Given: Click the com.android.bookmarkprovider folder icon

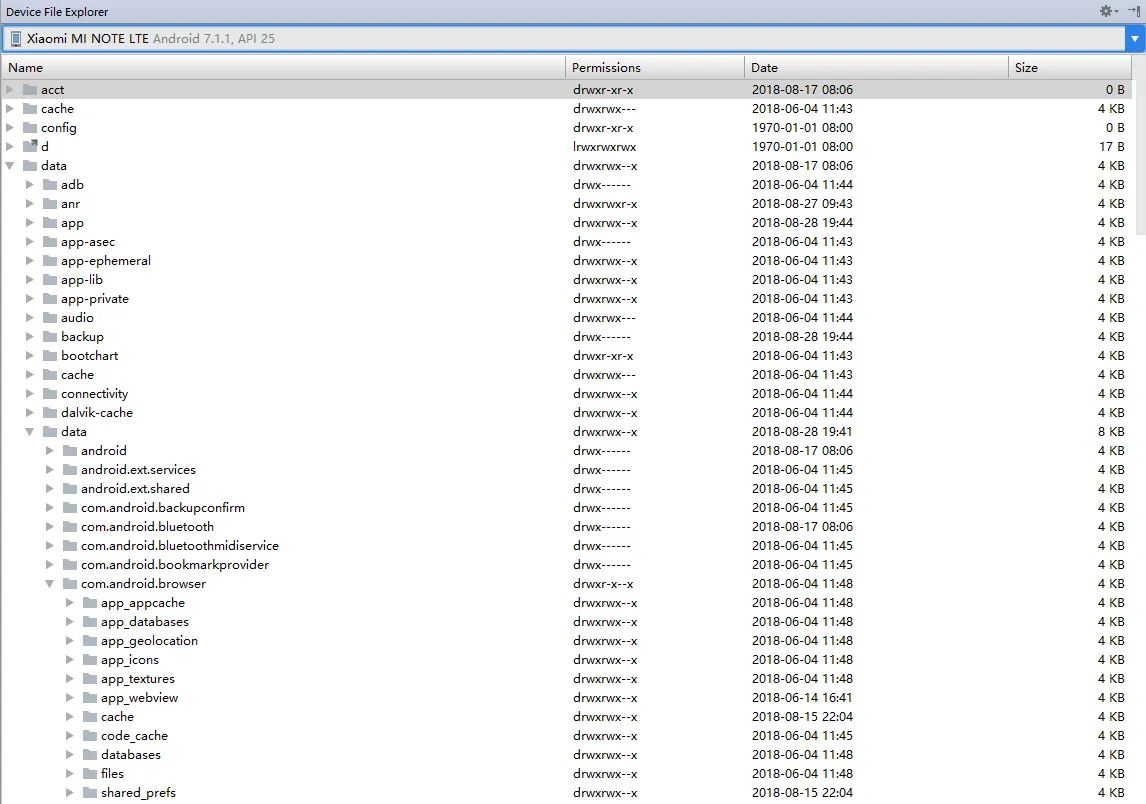Looking at the screenshot, I should point(70,564).
